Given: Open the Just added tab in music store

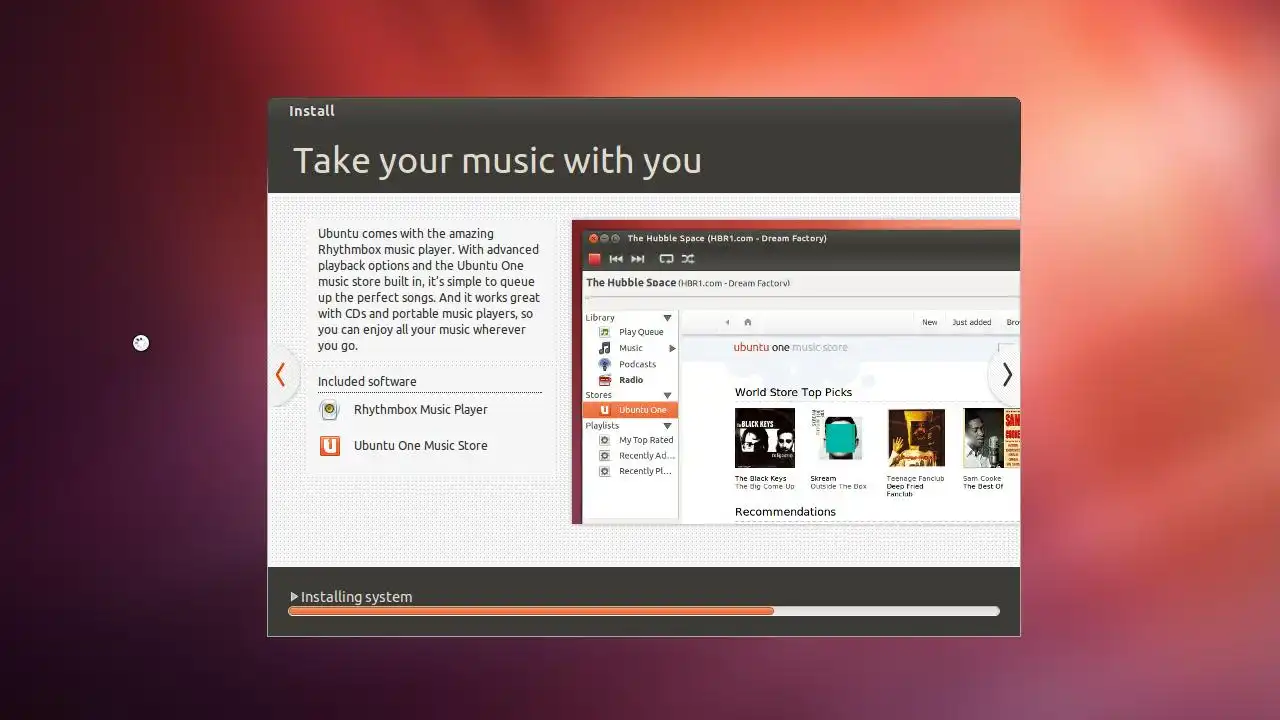Looking at the screenshot, I should pos(972,322).
